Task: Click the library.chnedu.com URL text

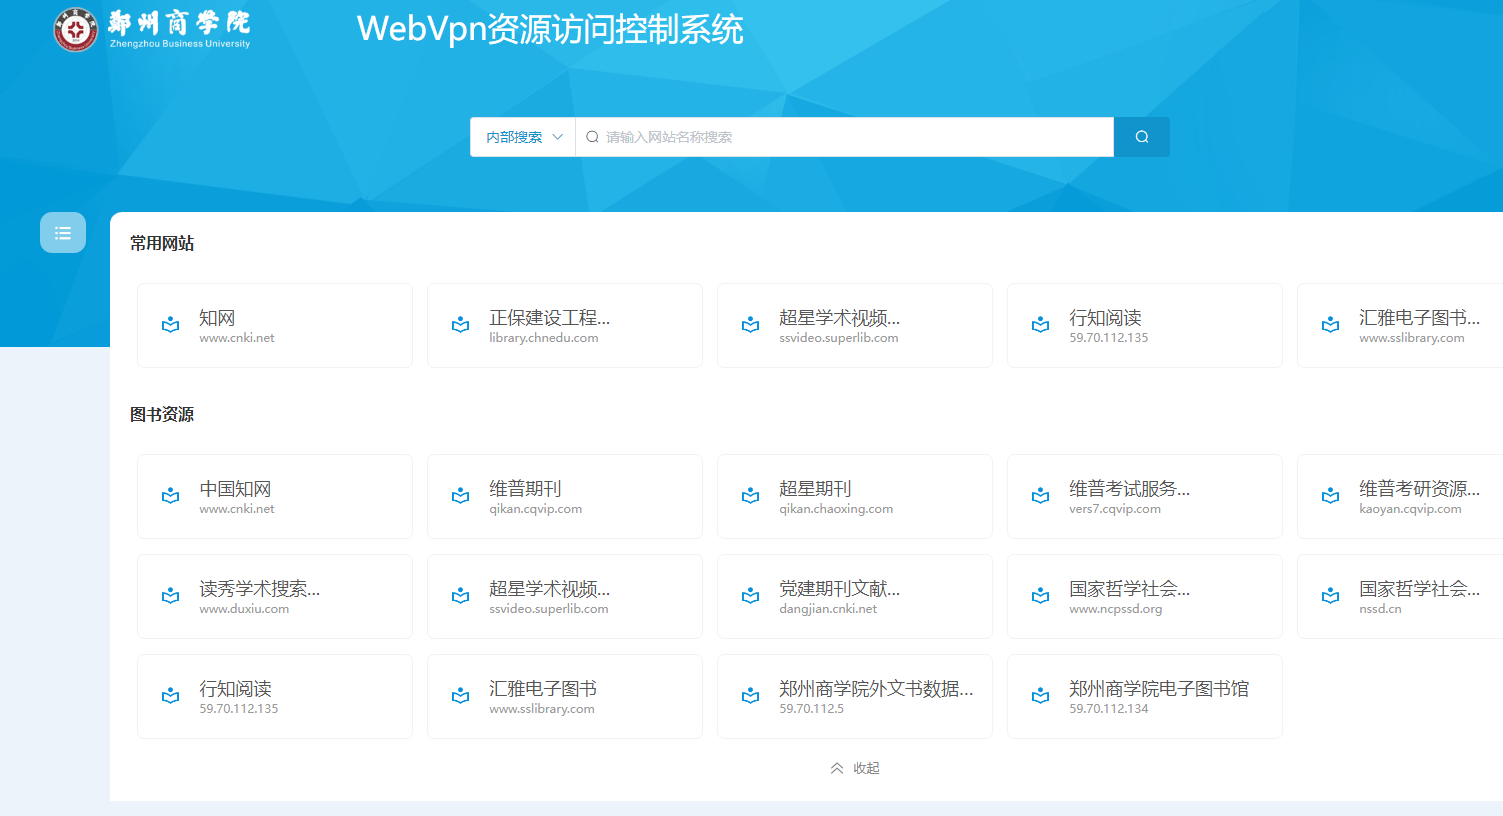Action: pyautogui.click(x=544, y=338)
